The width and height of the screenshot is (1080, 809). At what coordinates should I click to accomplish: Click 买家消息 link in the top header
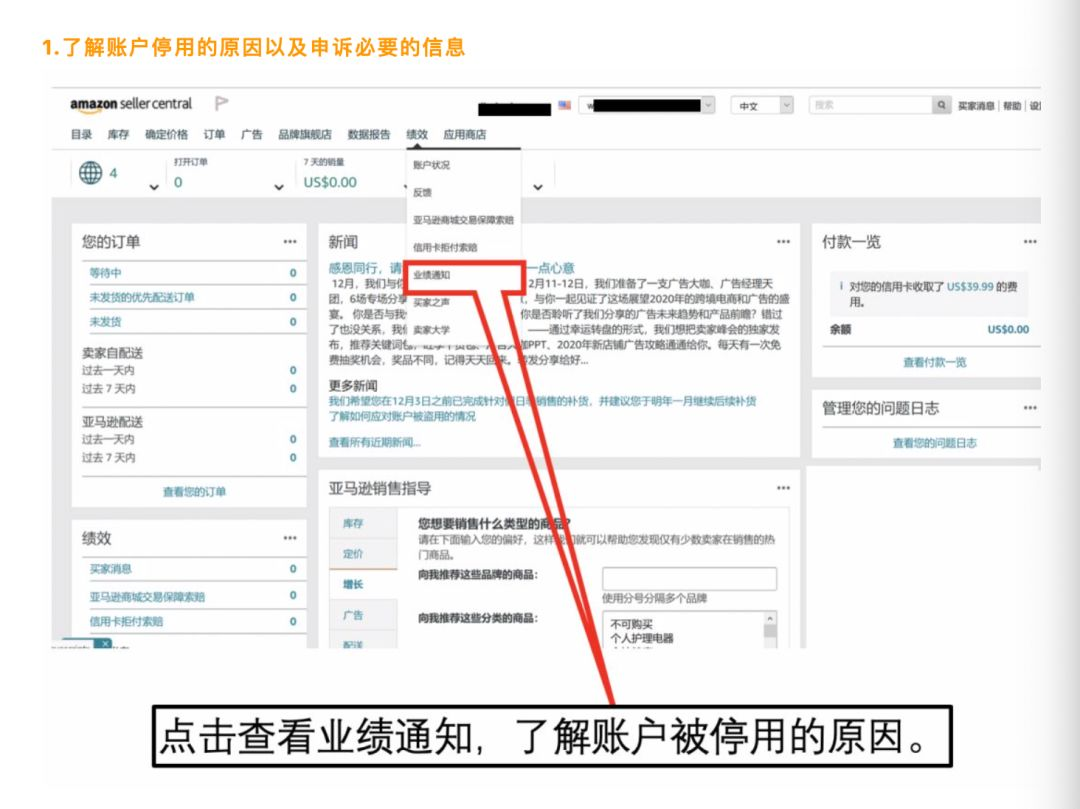[976, 105]
